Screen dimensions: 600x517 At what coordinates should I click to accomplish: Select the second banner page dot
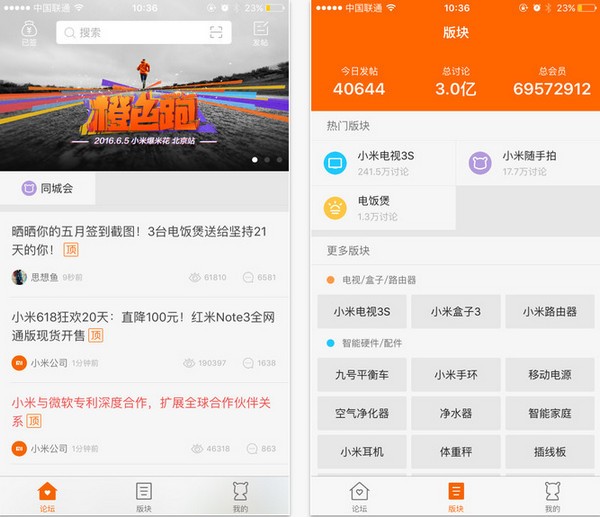tap(267, 160)
